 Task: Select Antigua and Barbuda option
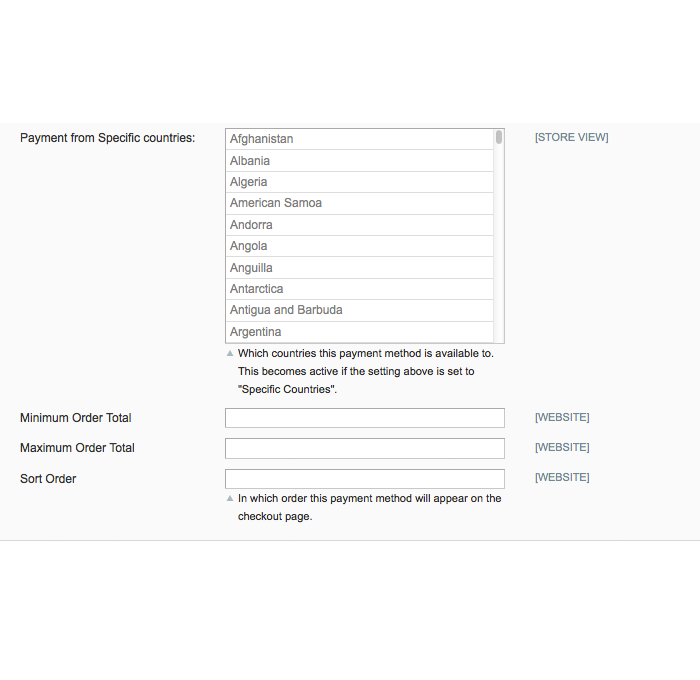pyautogui.click(x=286, y=310)
